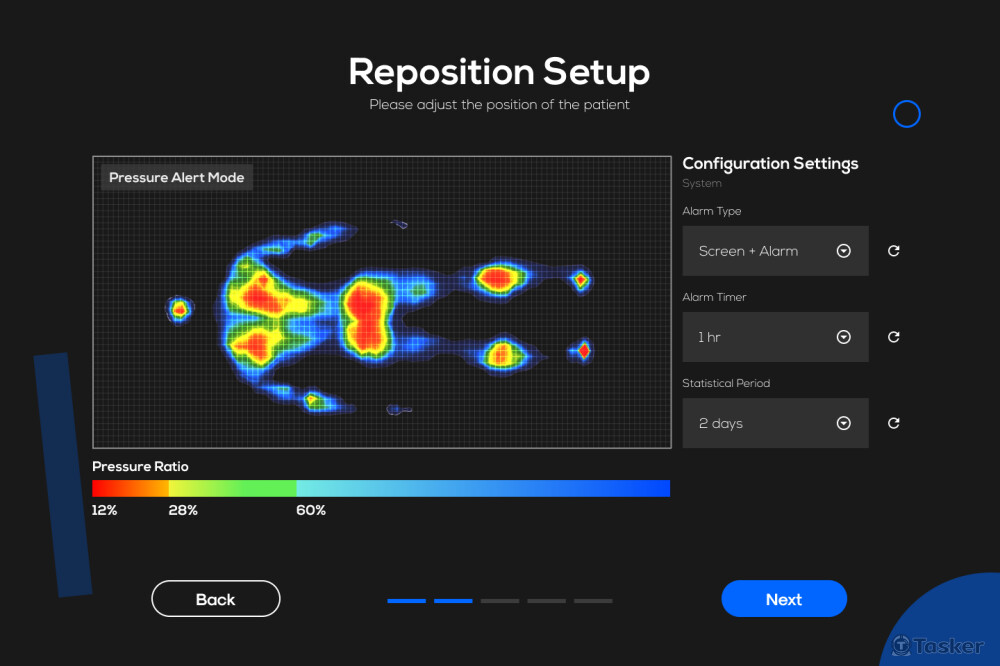This screenshot has height=666, width=1000.
Task: Click the red segment of Pressure Ratio bar
Action: (x=130, y=488)
